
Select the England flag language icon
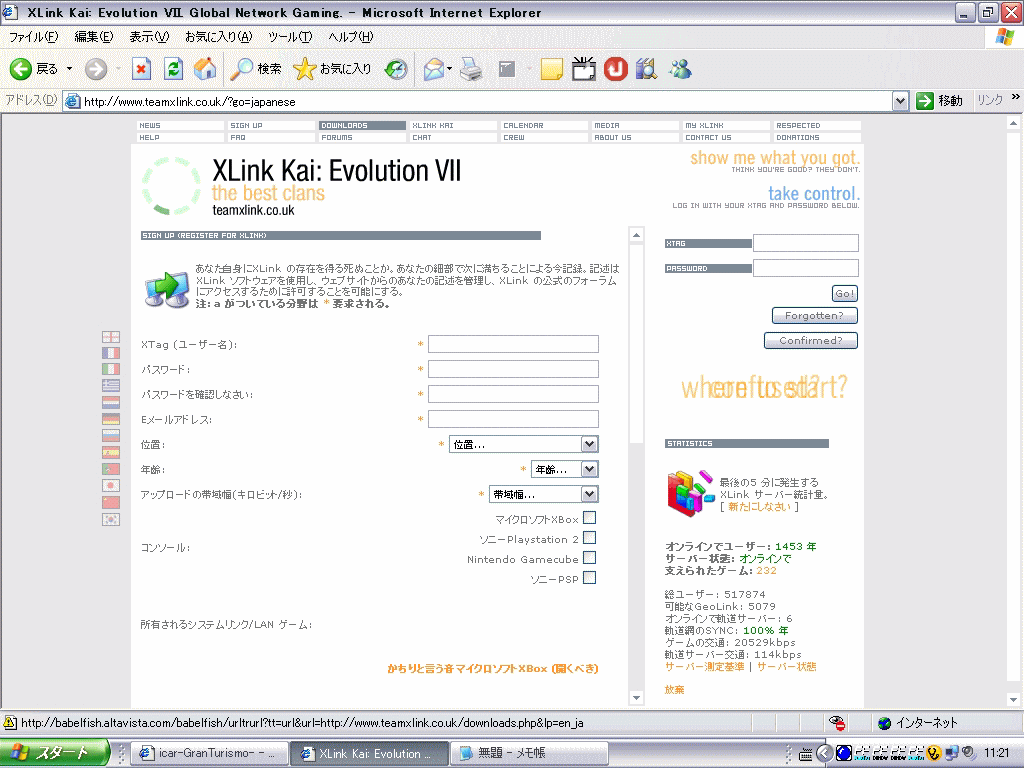[x=111, y=337]
